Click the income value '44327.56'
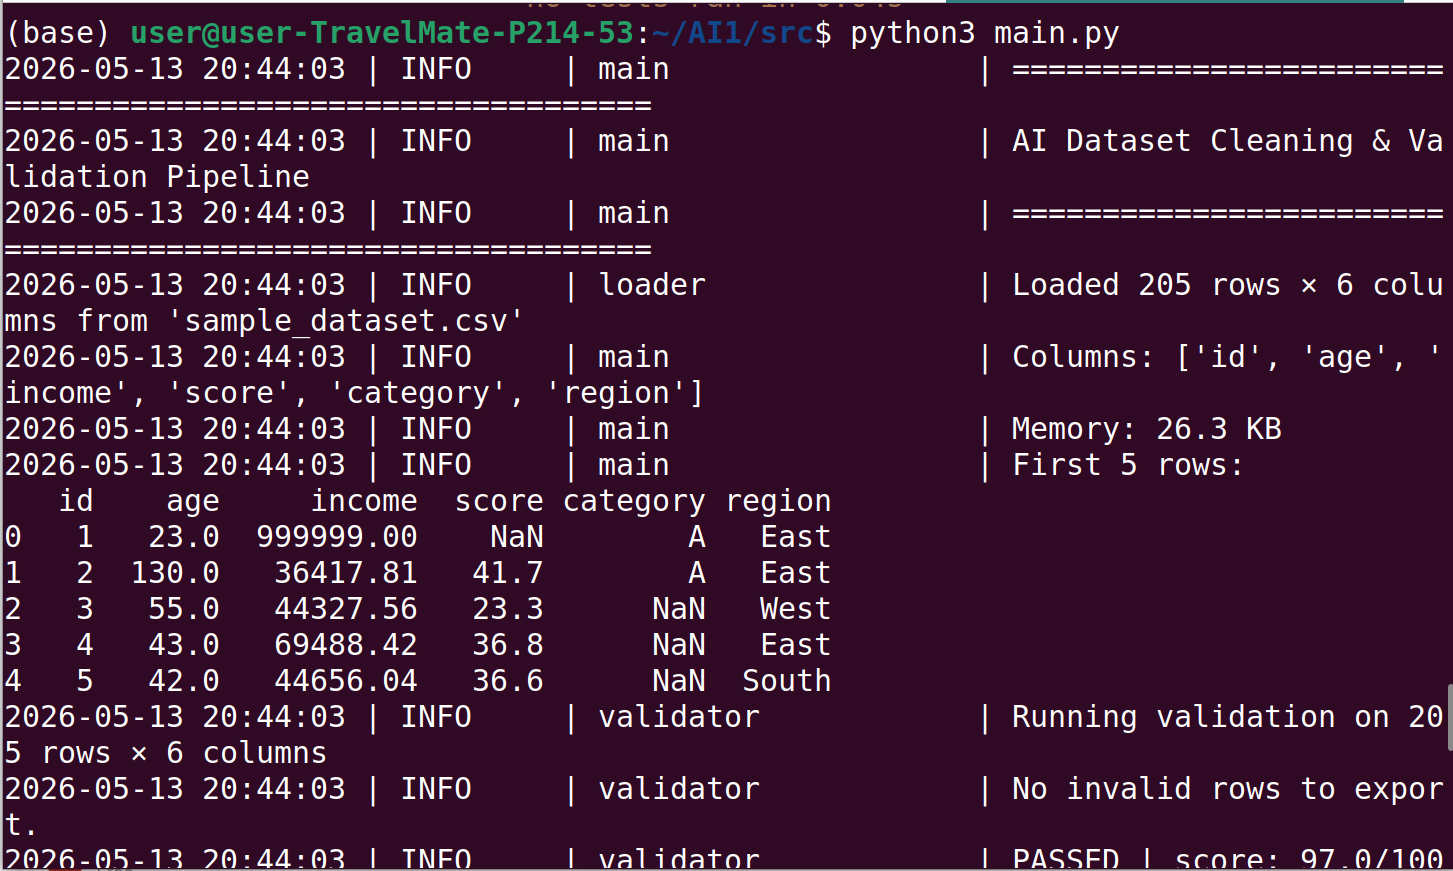The image size is (1453, 871). (346, 609)
